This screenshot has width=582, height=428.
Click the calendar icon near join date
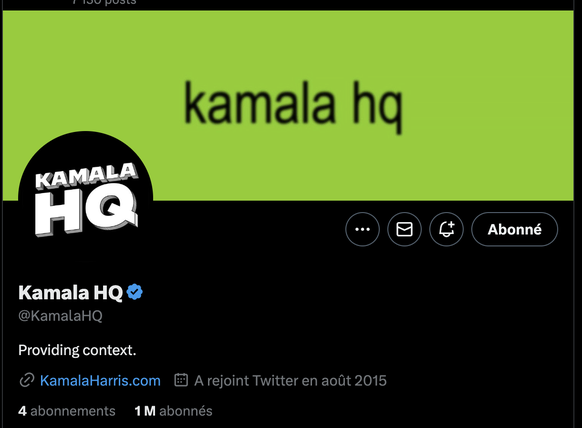[x=181, y=380]
